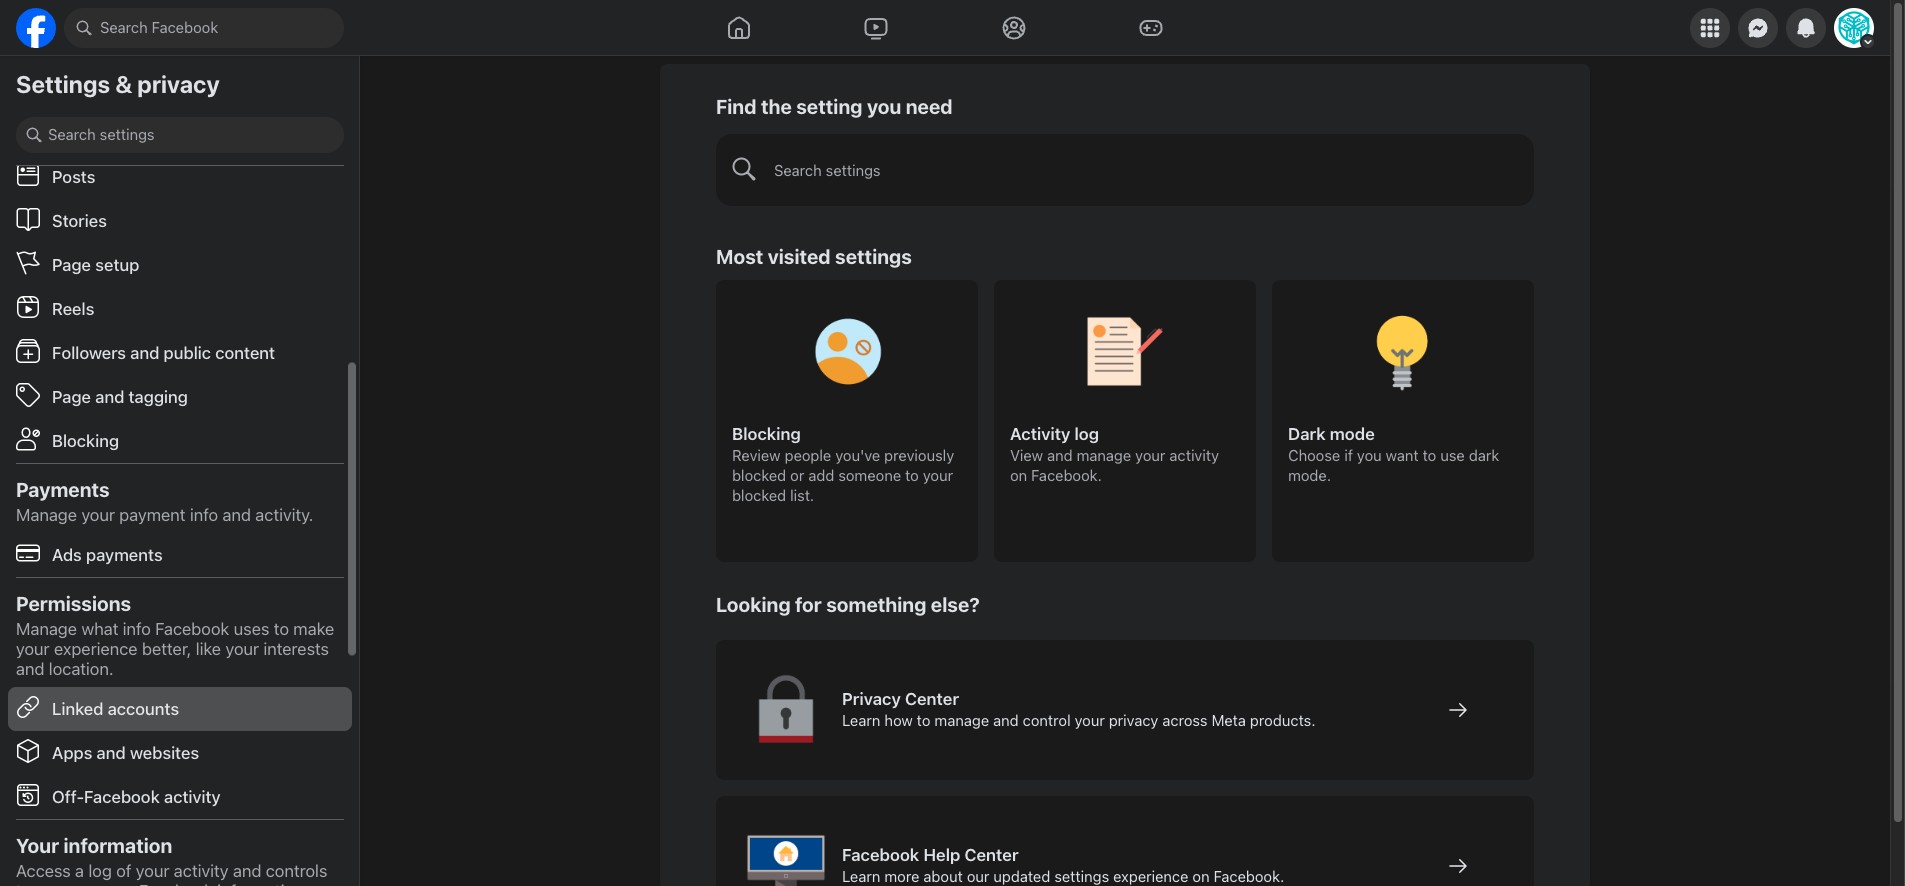Click the Dark mode lightbulb illustration
The width and height of the screenshot is (1905, 886).
(1402, 353)
